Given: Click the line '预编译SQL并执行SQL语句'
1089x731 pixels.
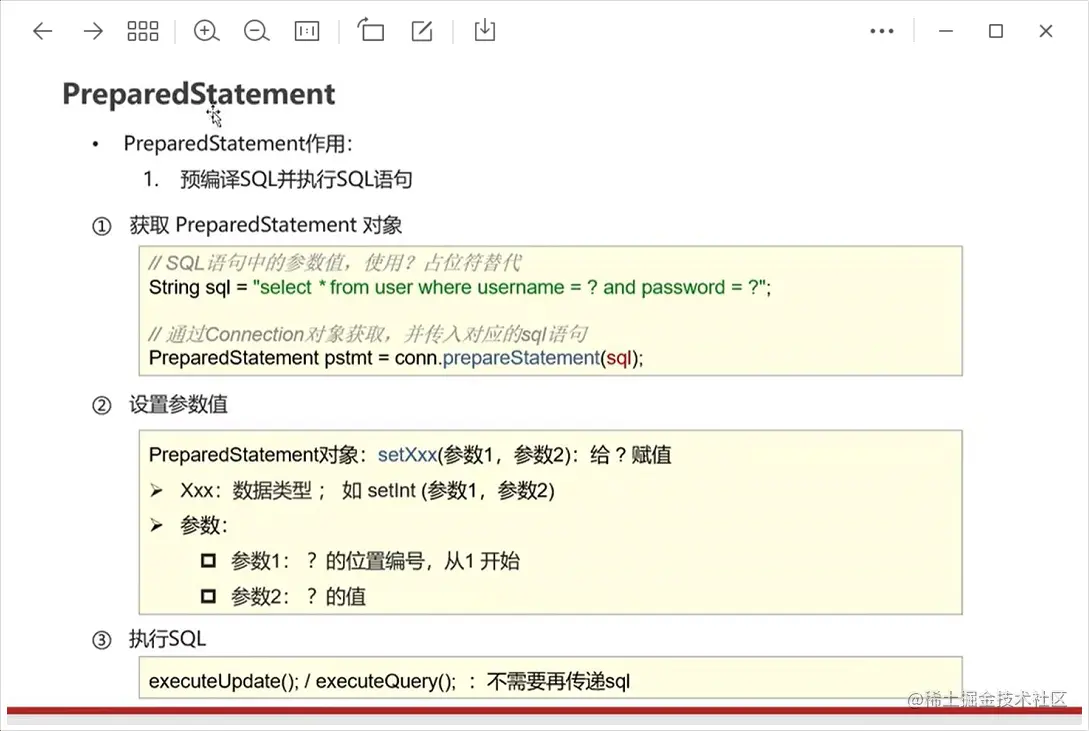Looking at the screenshot, I should [296, 180].
